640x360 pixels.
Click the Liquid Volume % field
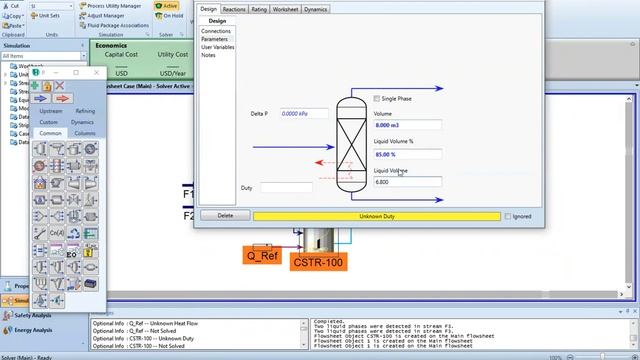click(x=408, y=154)
